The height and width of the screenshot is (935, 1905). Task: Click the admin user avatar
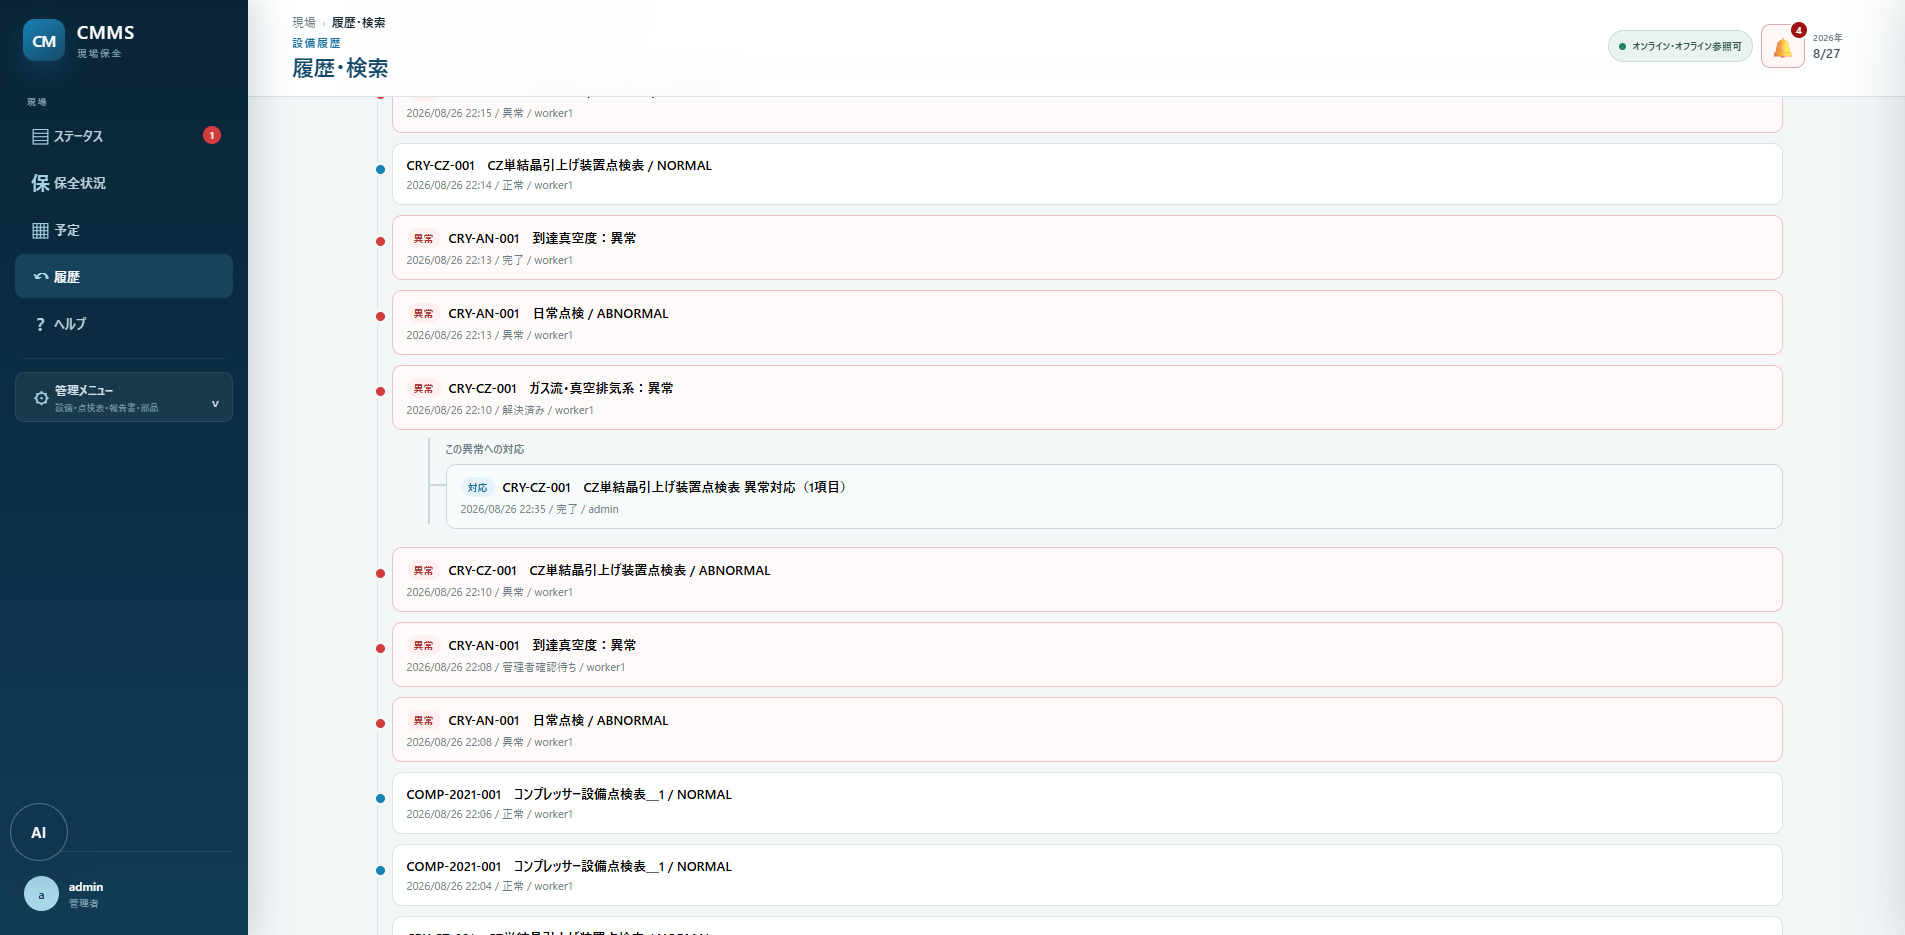(x=41, y=894)
